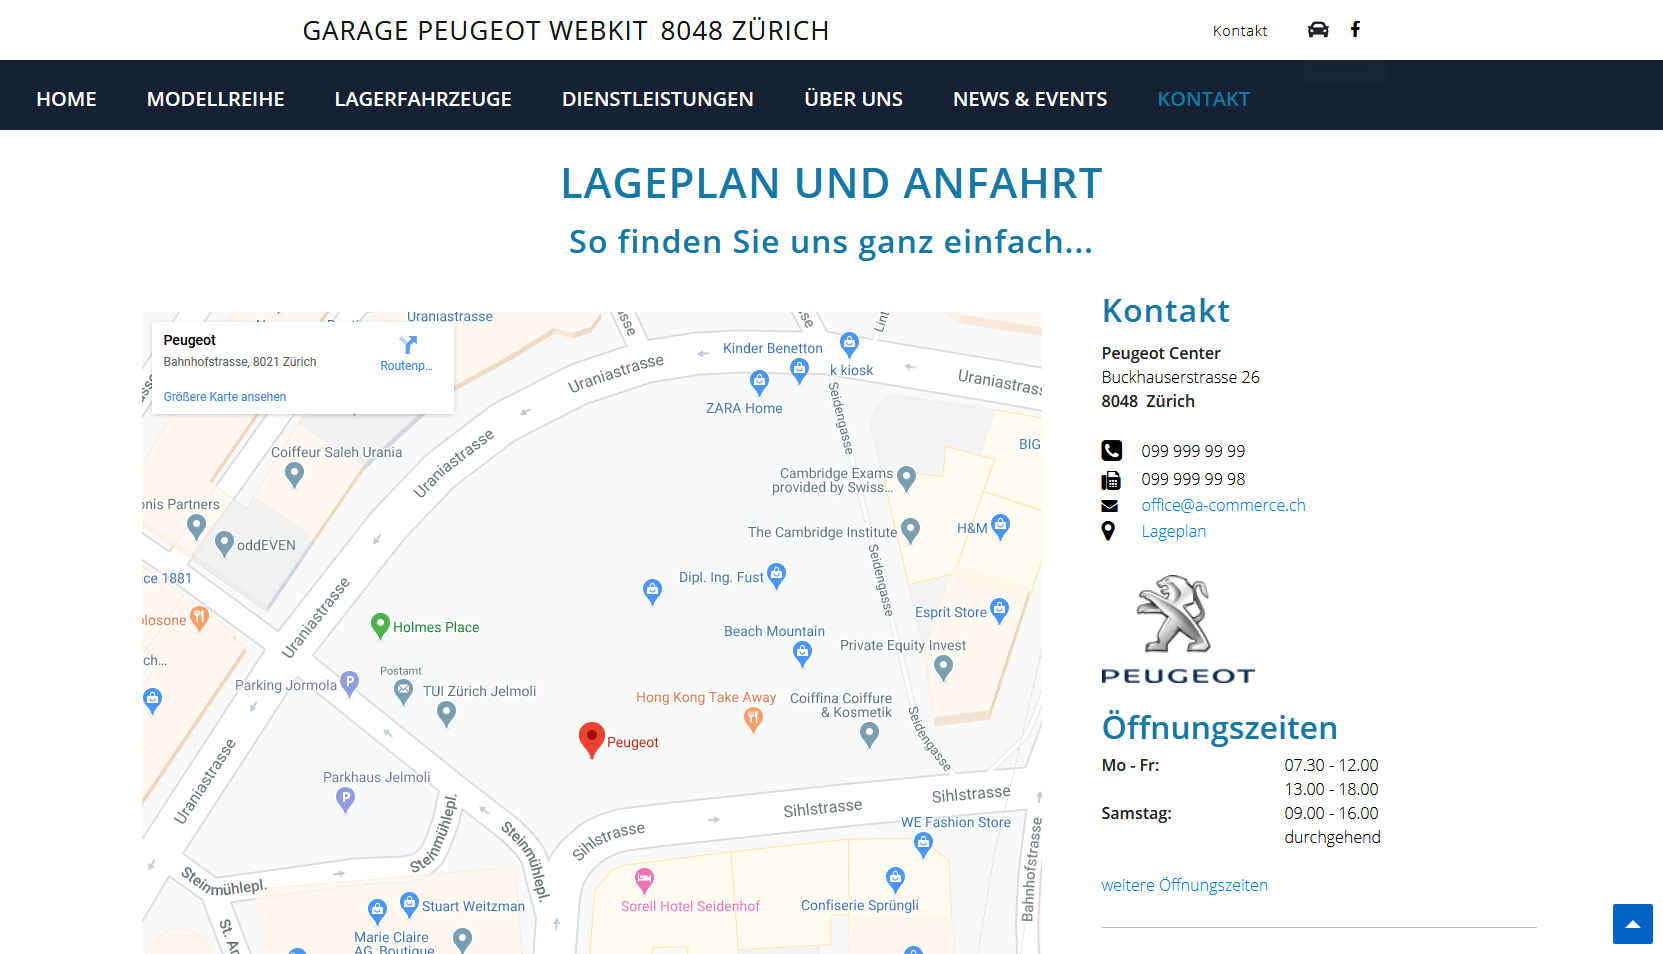Viewport: 1663px width, 954px height.
Task: Select the Coiffina Coiffure marker
Action: click(x=869, y=735)
